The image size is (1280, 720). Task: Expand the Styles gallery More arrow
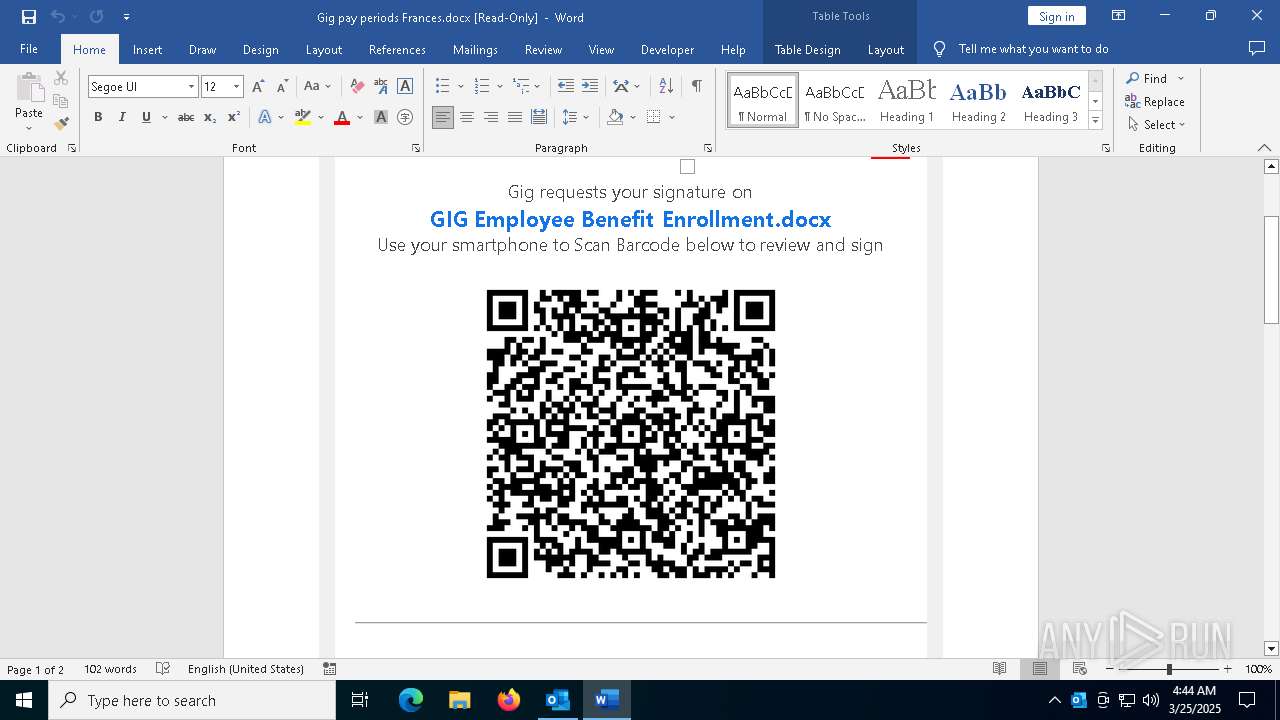point(1095,120)
